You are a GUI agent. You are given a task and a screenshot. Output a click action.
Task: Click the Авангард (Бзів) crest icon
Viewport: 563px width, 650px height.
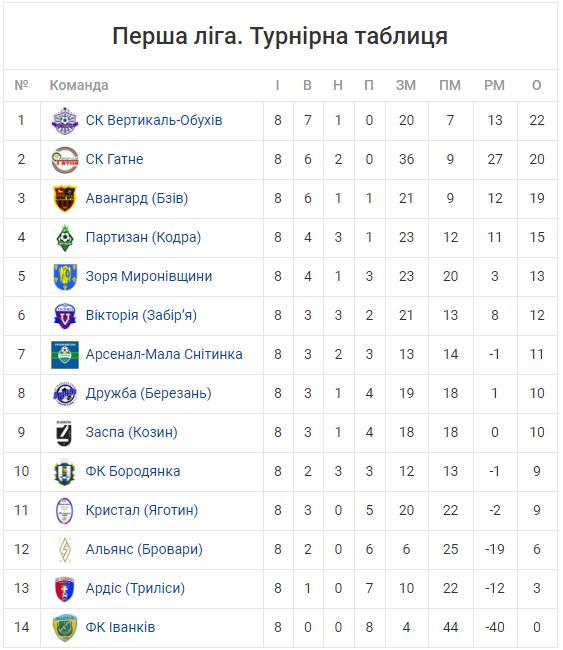tap(65, 199)
